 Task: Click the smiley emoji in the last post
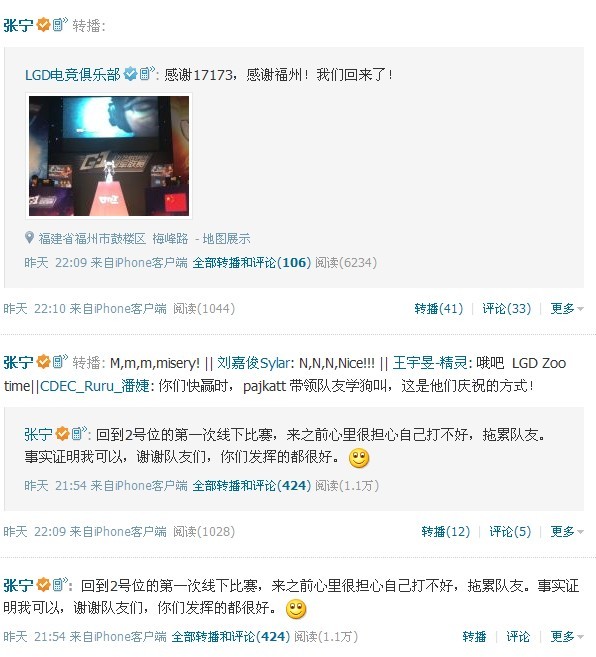(x=296, y=609)
